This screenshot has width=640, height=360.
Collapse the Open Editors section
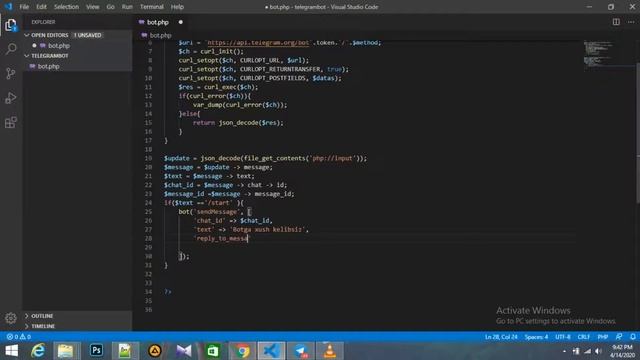click(x=27, y=35)
